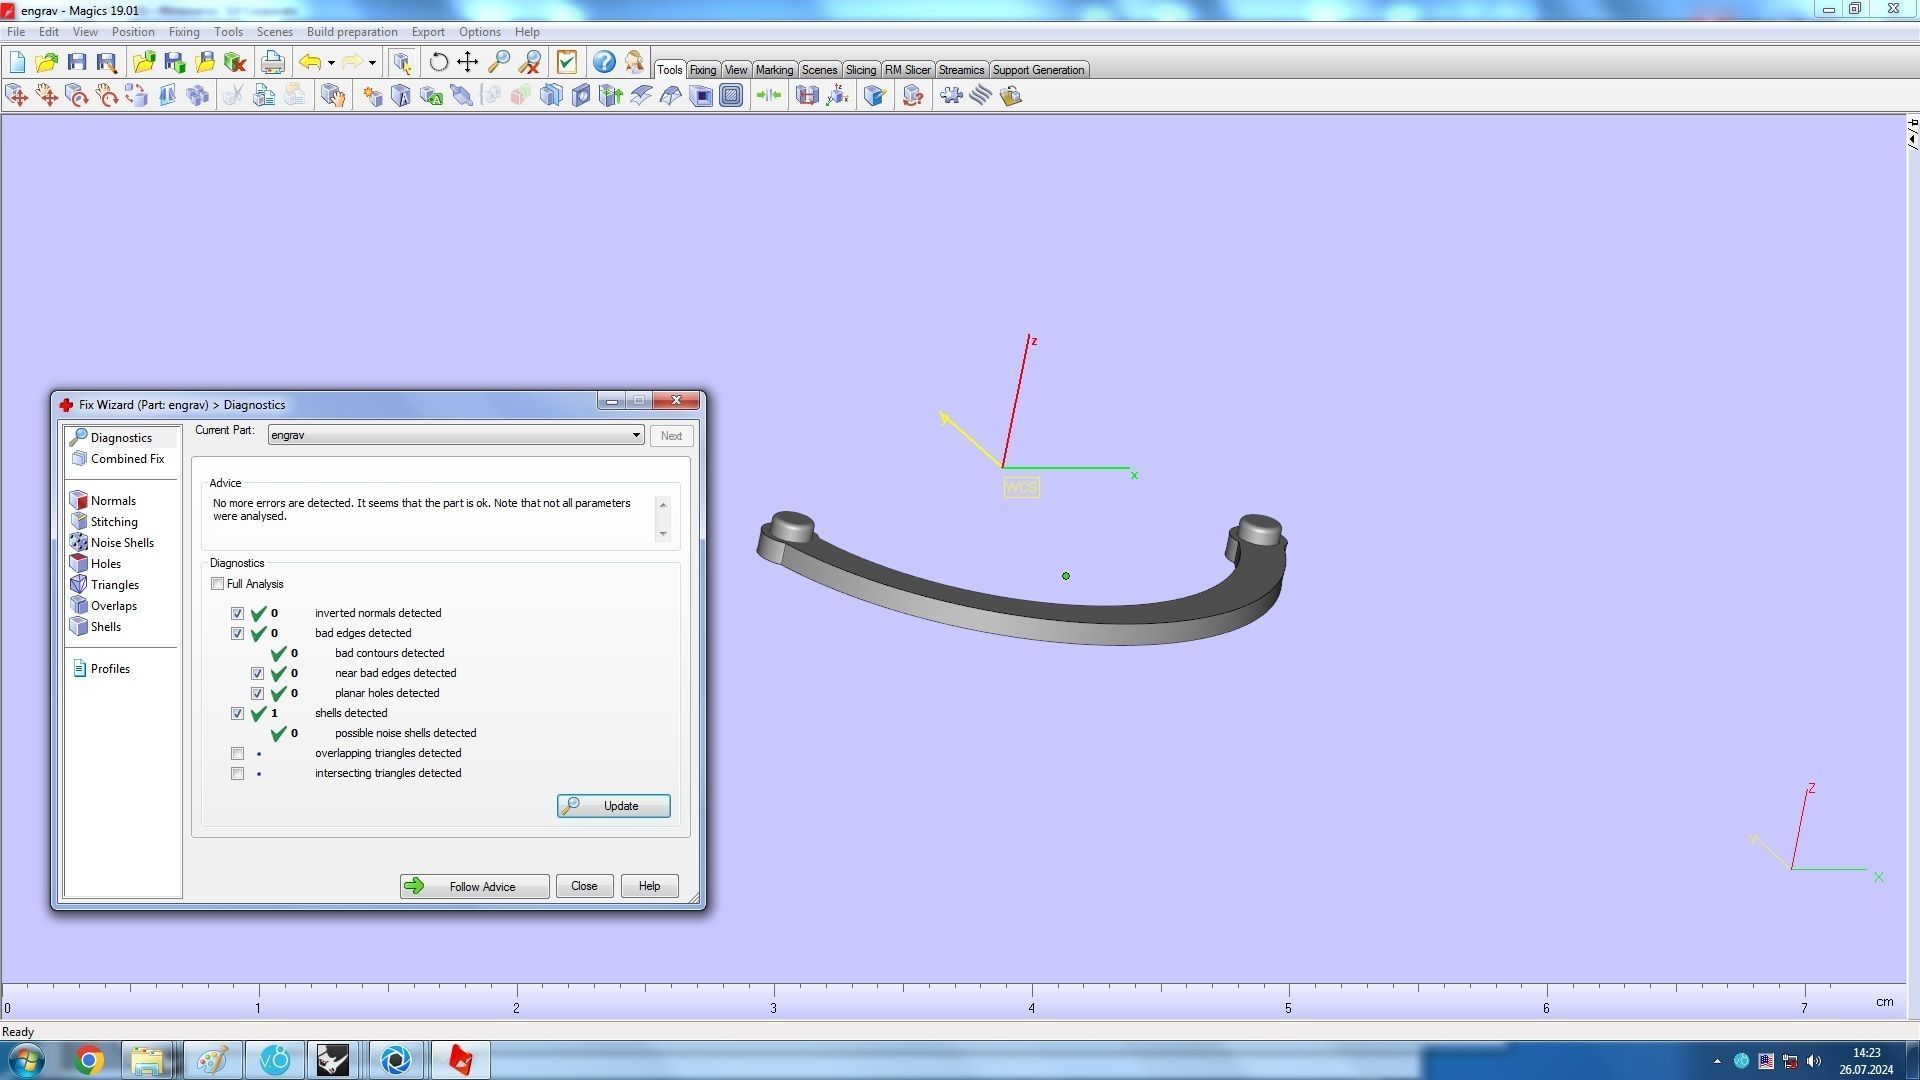The width and height of the screenshot is (1920, 1080).
Task: Expand the Undo history dropdown arrow
Action: click(331, 63)
